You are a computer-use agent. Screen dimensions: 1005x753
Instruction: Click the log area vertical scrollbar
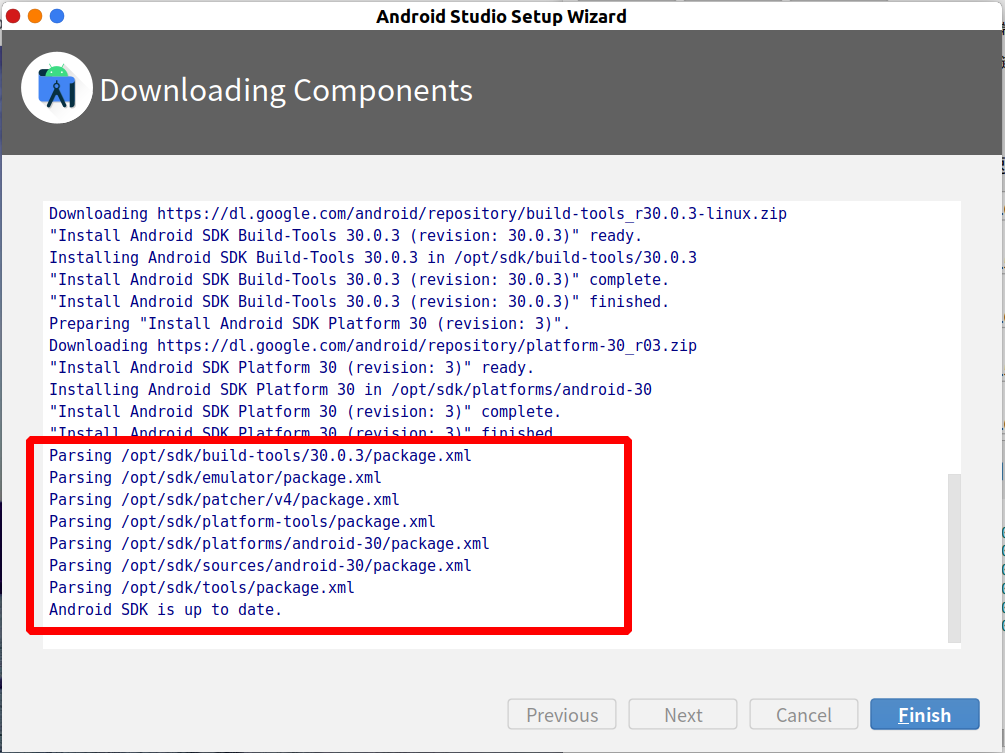(x=954, y=558)
